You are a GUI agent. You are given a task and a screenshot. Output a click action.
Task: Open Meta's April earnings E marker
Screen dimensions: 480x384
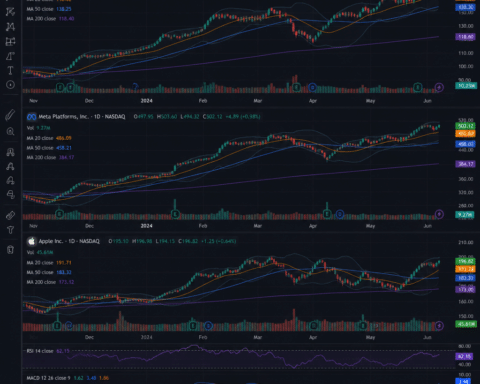[x=327, y=214]
